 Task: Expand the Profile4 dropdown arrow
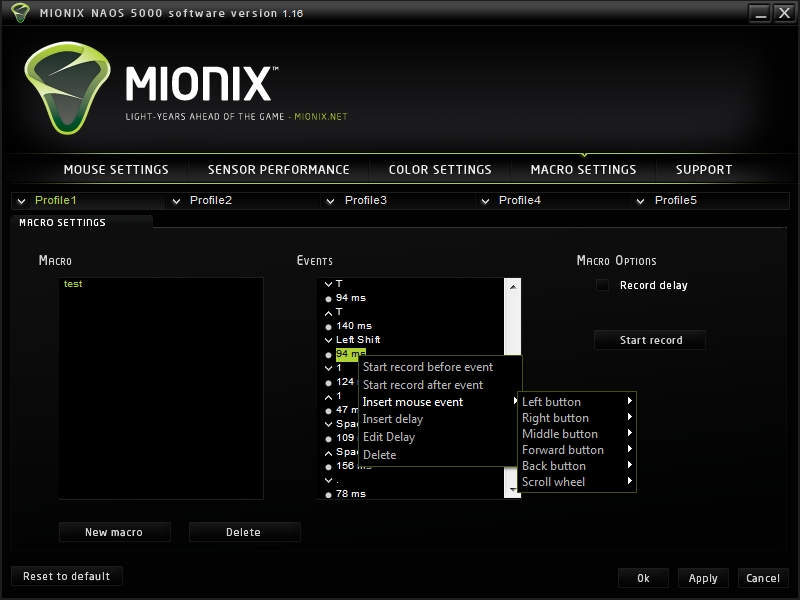click(x=485, y=201)
